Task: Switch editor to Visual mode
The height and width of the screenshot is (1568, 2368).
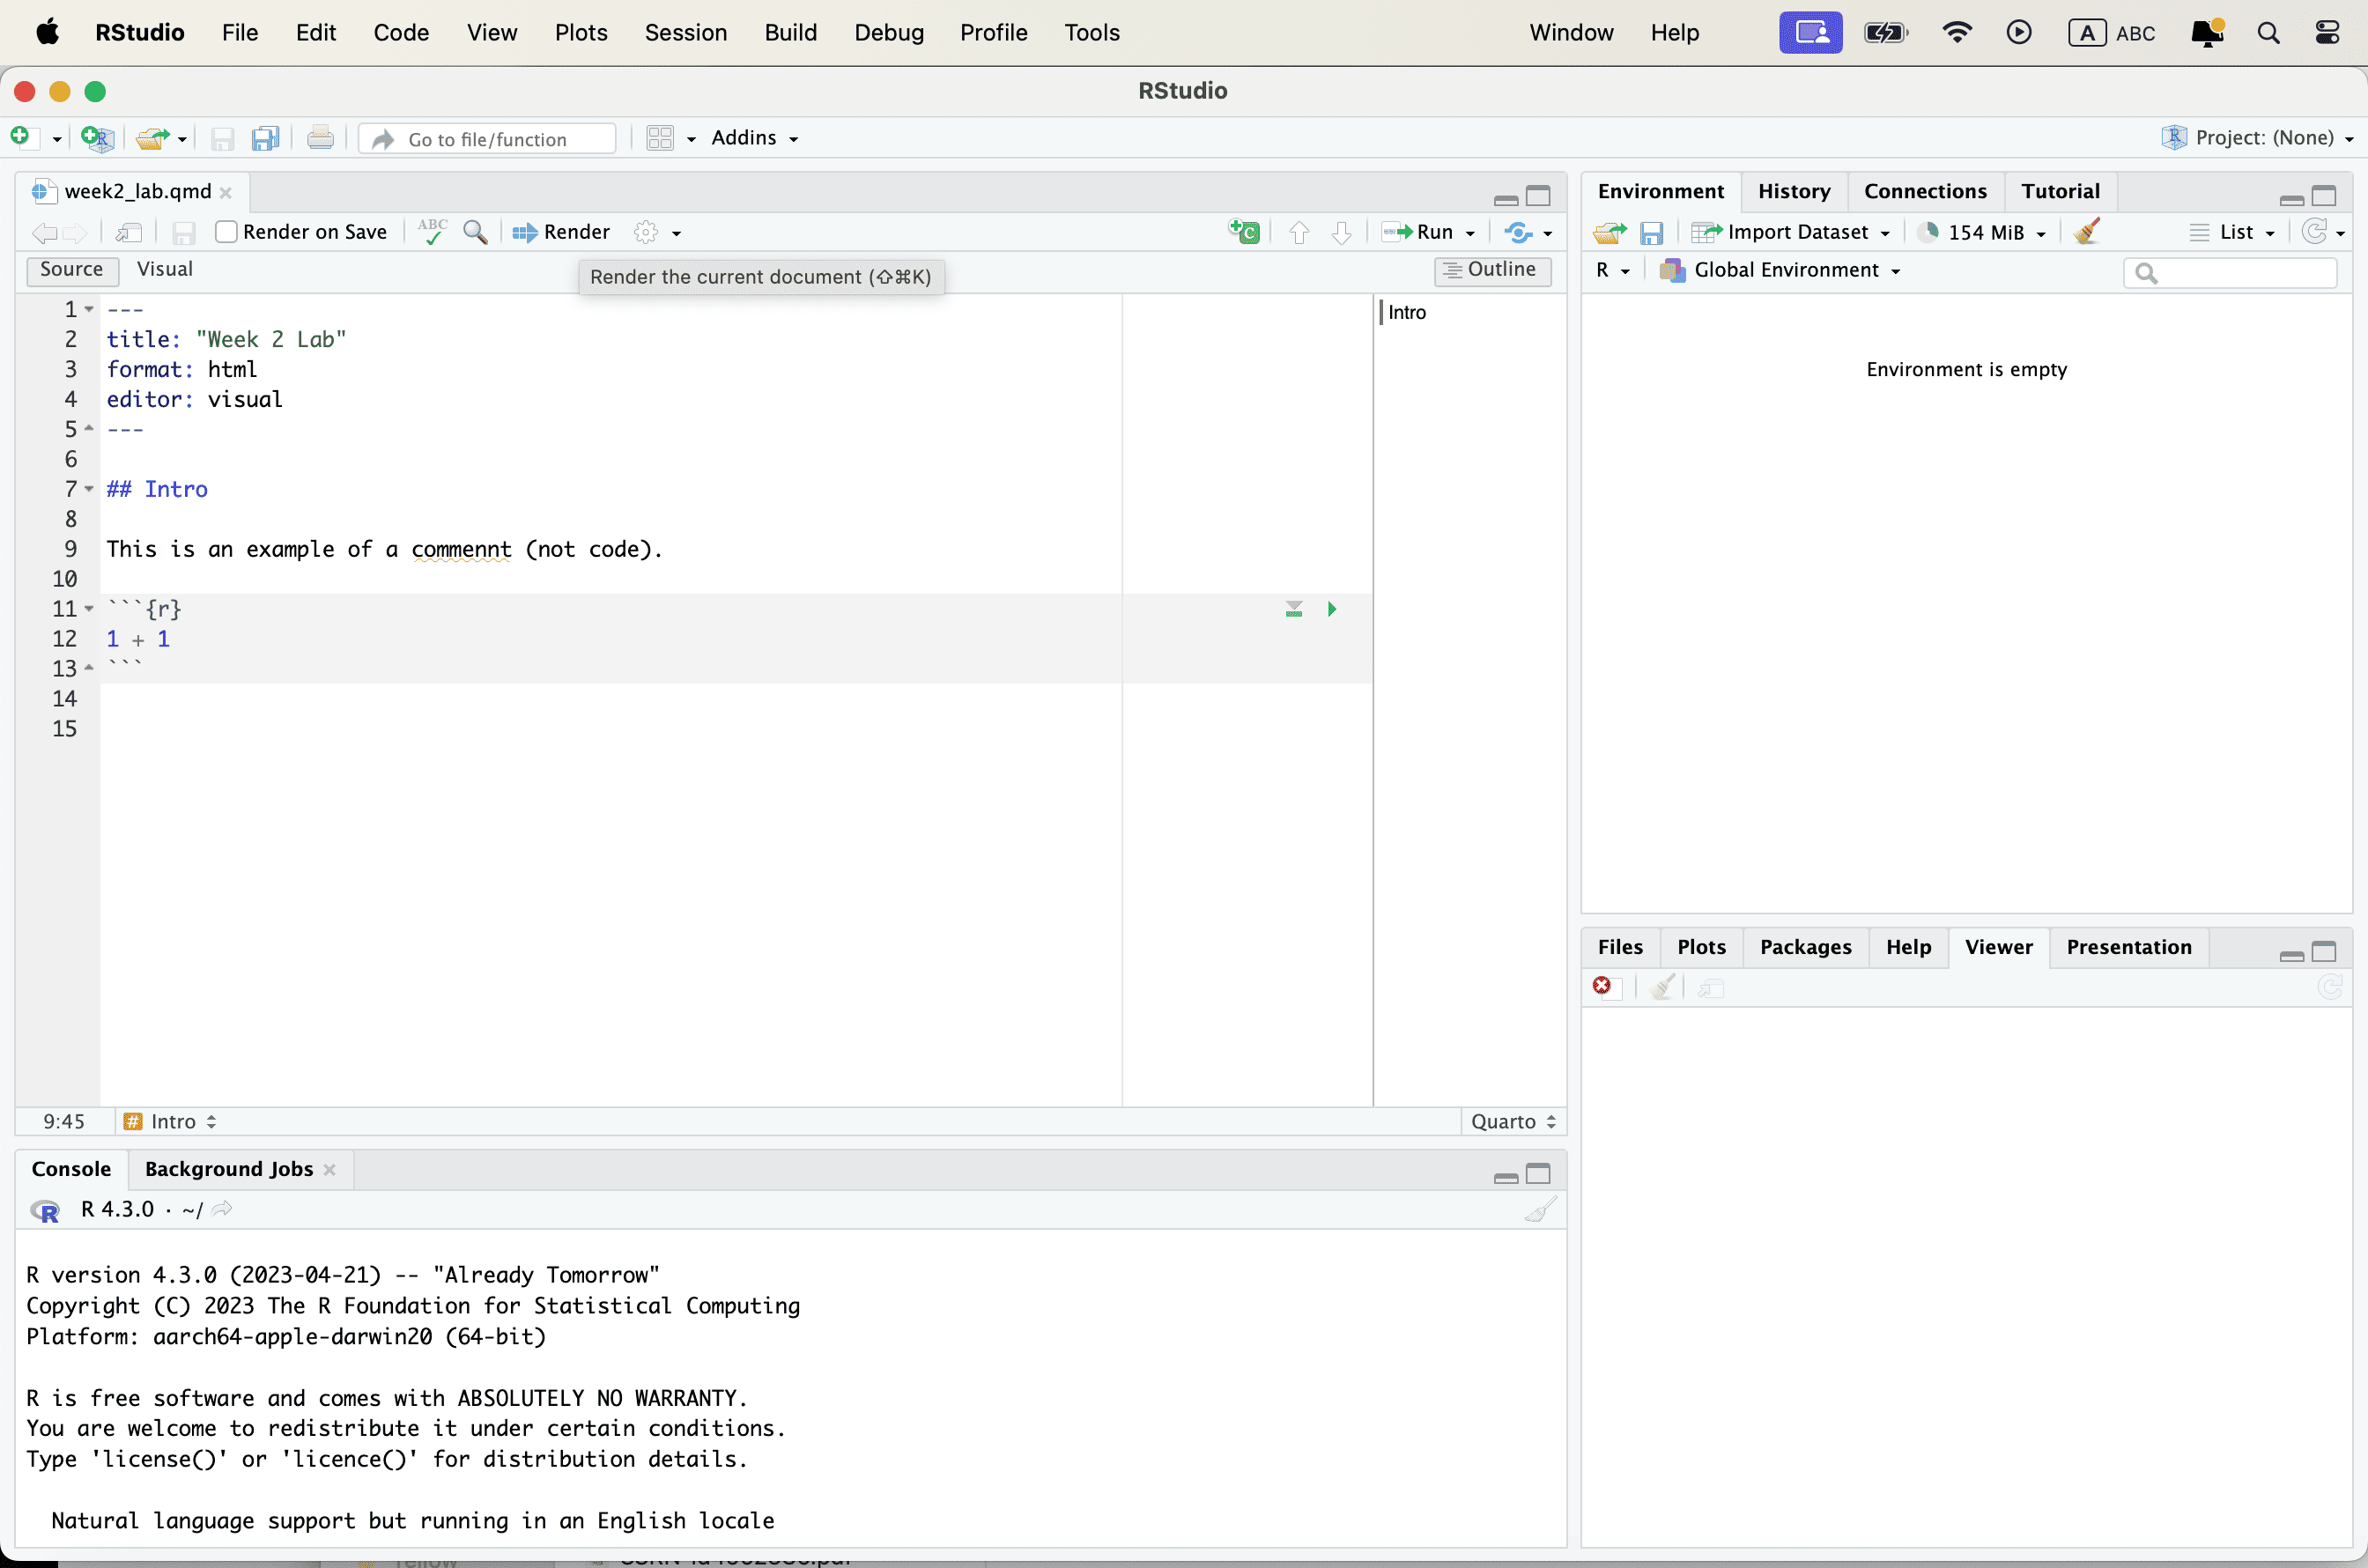Action: [x=165, y=269]
